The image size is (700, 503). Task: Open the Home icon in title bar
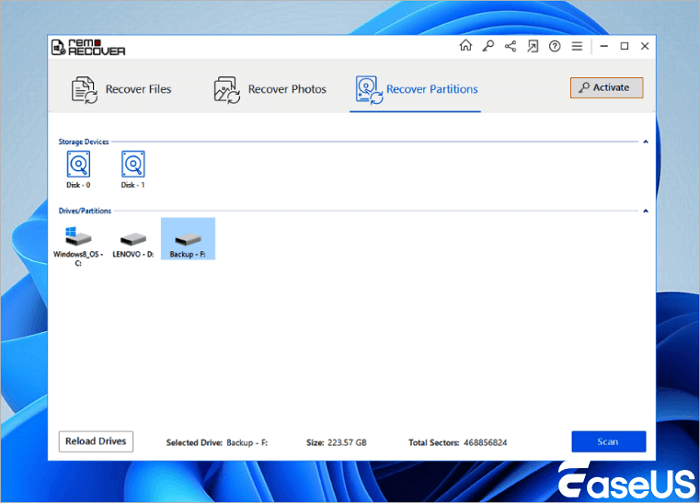[466, 46]
